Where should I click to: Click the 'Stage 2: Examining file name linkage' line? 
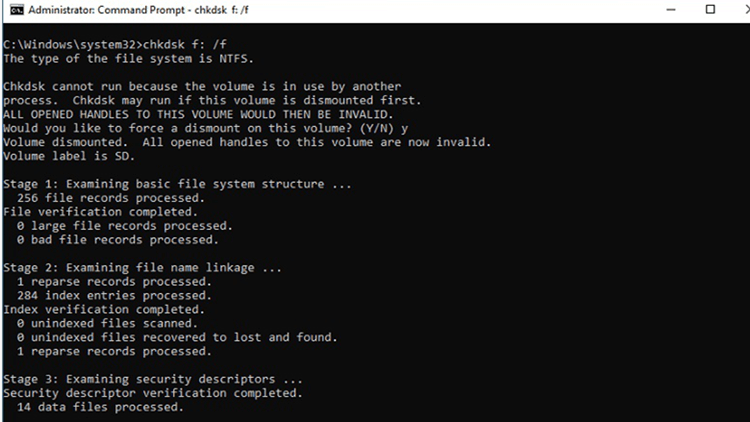(142, 267)
